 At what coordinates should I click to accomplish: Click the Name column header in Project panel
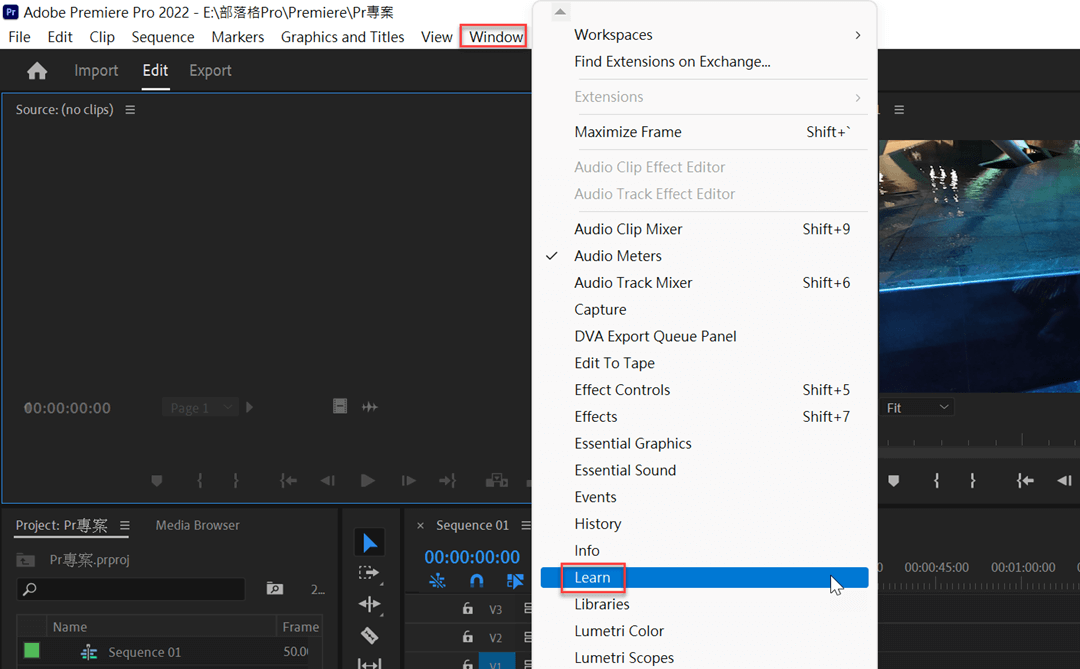tap(70, 627)
